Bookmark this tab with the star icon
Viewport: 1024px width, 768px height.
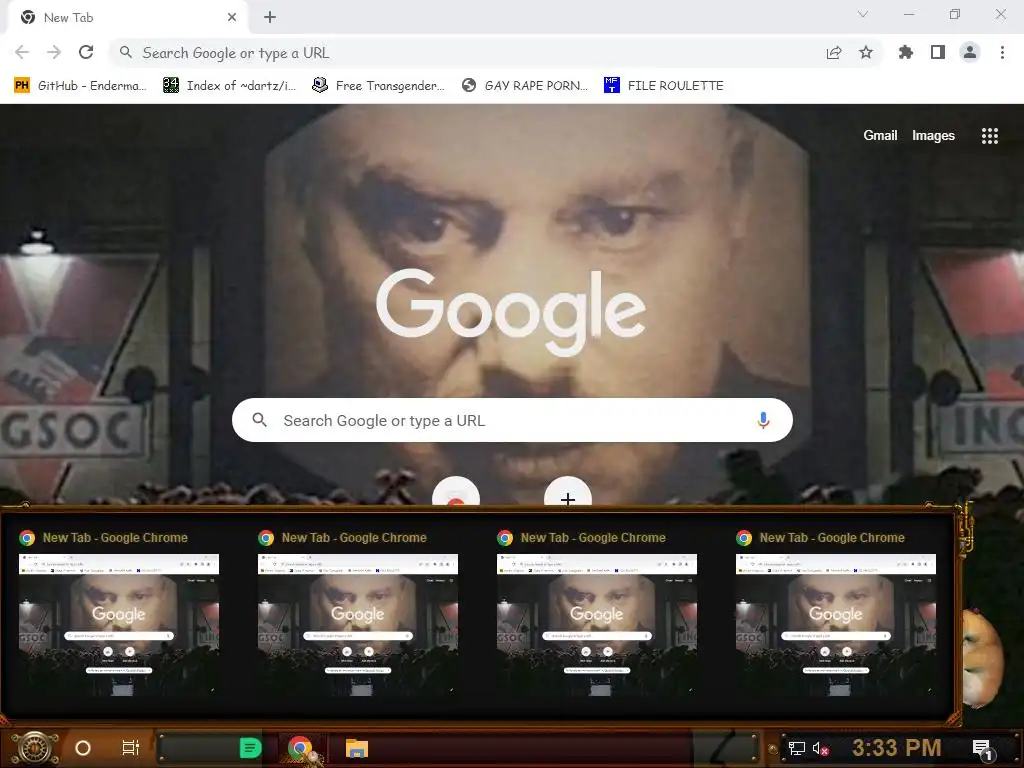(x=866, y=53)
